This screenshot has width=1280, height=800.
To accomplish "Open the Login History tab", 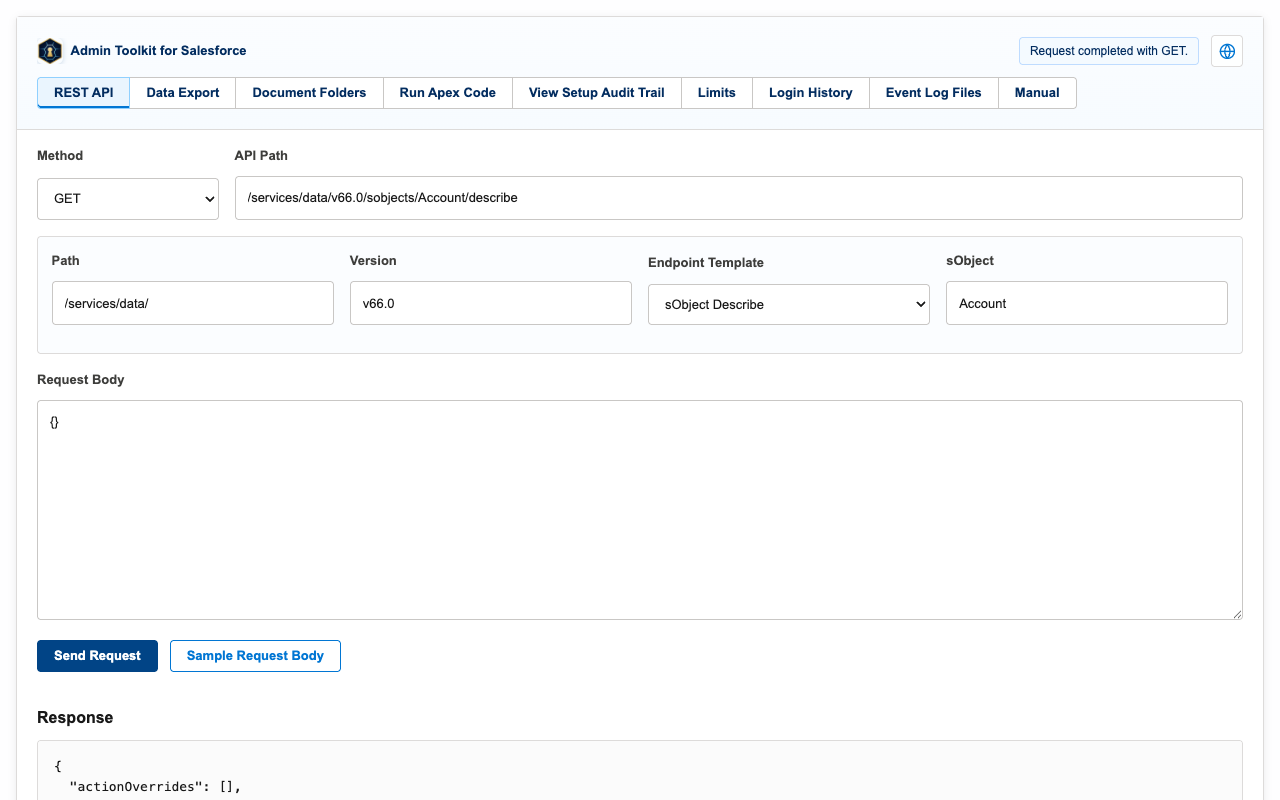I will pos(811,93).
